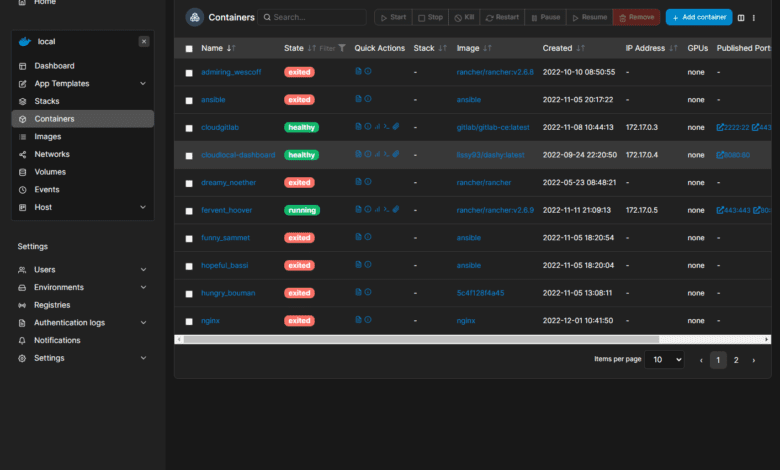Click the Remove containers button
The height and width of the screenshot is (470, 780).
(636, 17)
